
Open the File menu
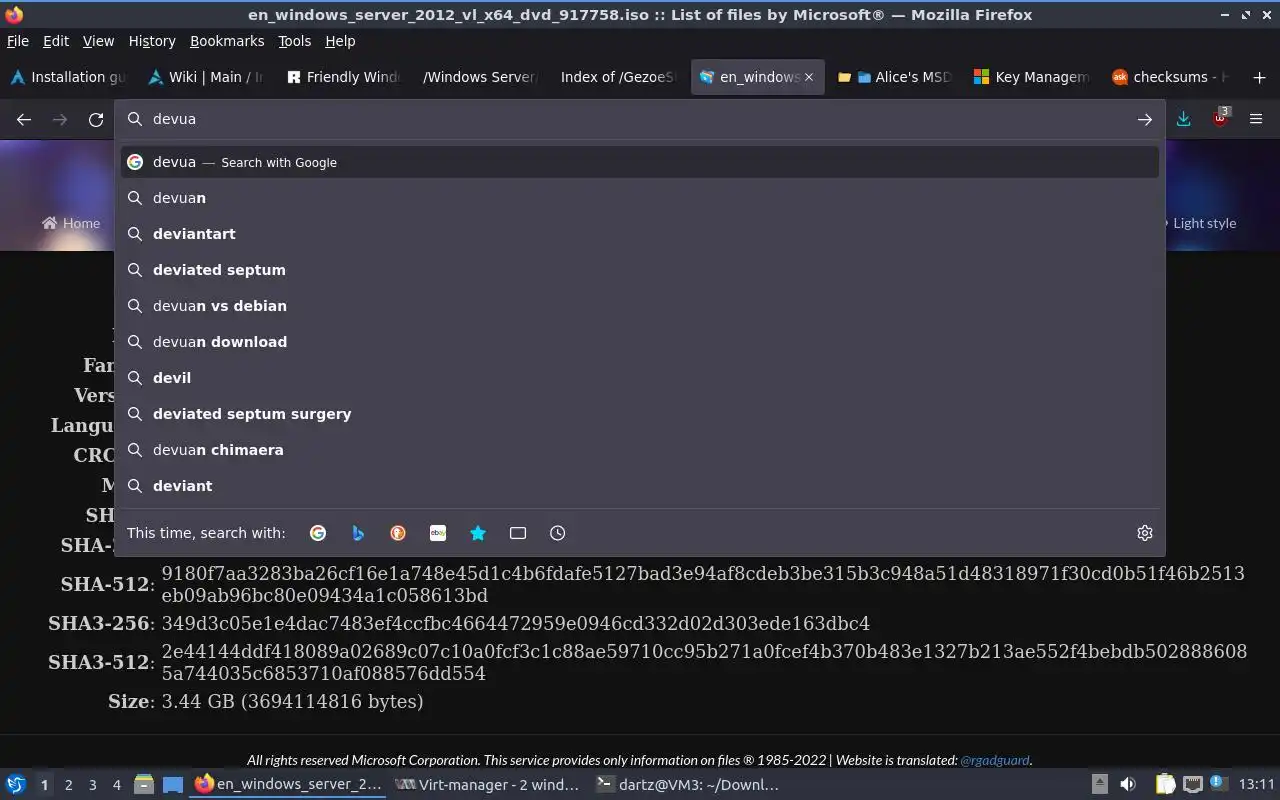pyautogui.click(x=18, y=41)
